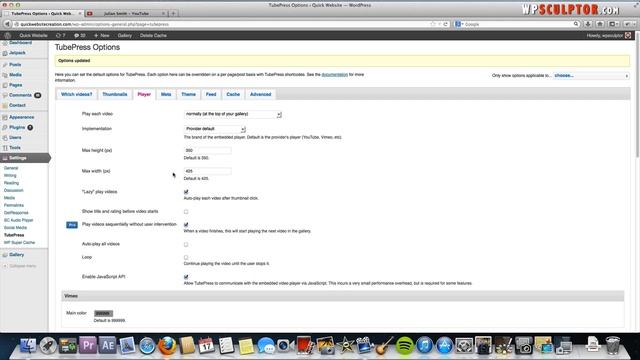This screenshot has height=360, width=640.
Task: Switch to the YouTube browser tab
Action: point(126,13)
